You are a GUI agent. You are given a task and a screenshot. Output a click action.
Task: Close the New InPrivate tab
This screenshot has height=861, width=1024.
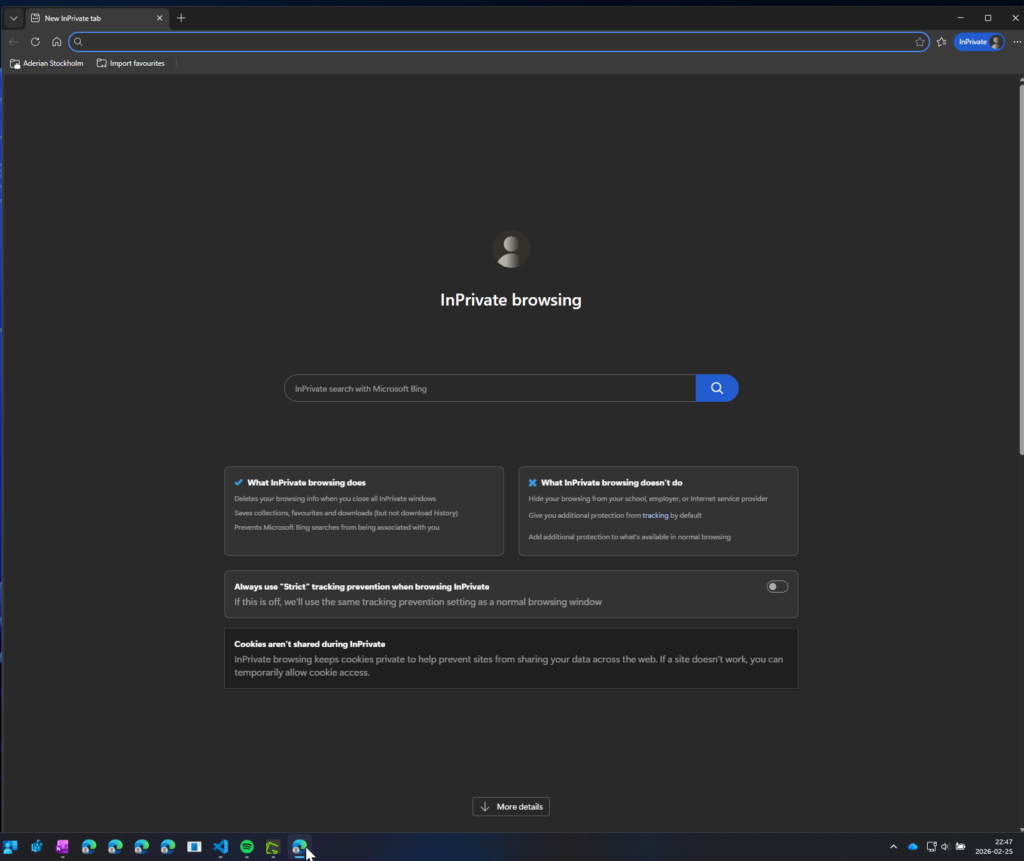point(159,18)
